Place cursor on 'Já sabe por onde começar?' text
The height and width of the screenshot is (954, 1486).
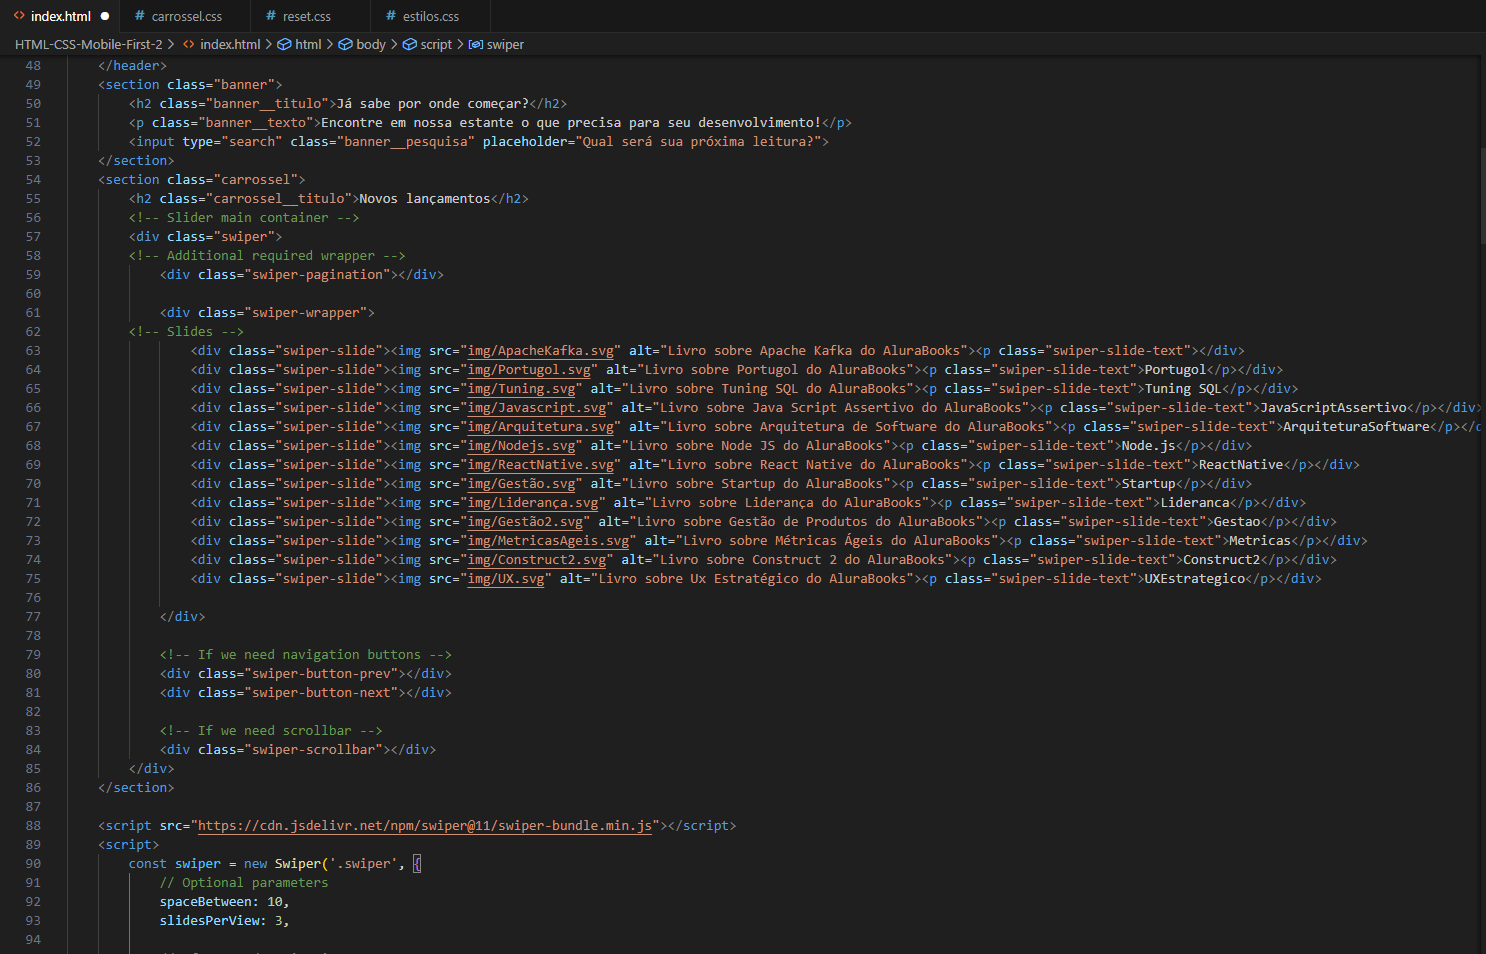(433, 104)
